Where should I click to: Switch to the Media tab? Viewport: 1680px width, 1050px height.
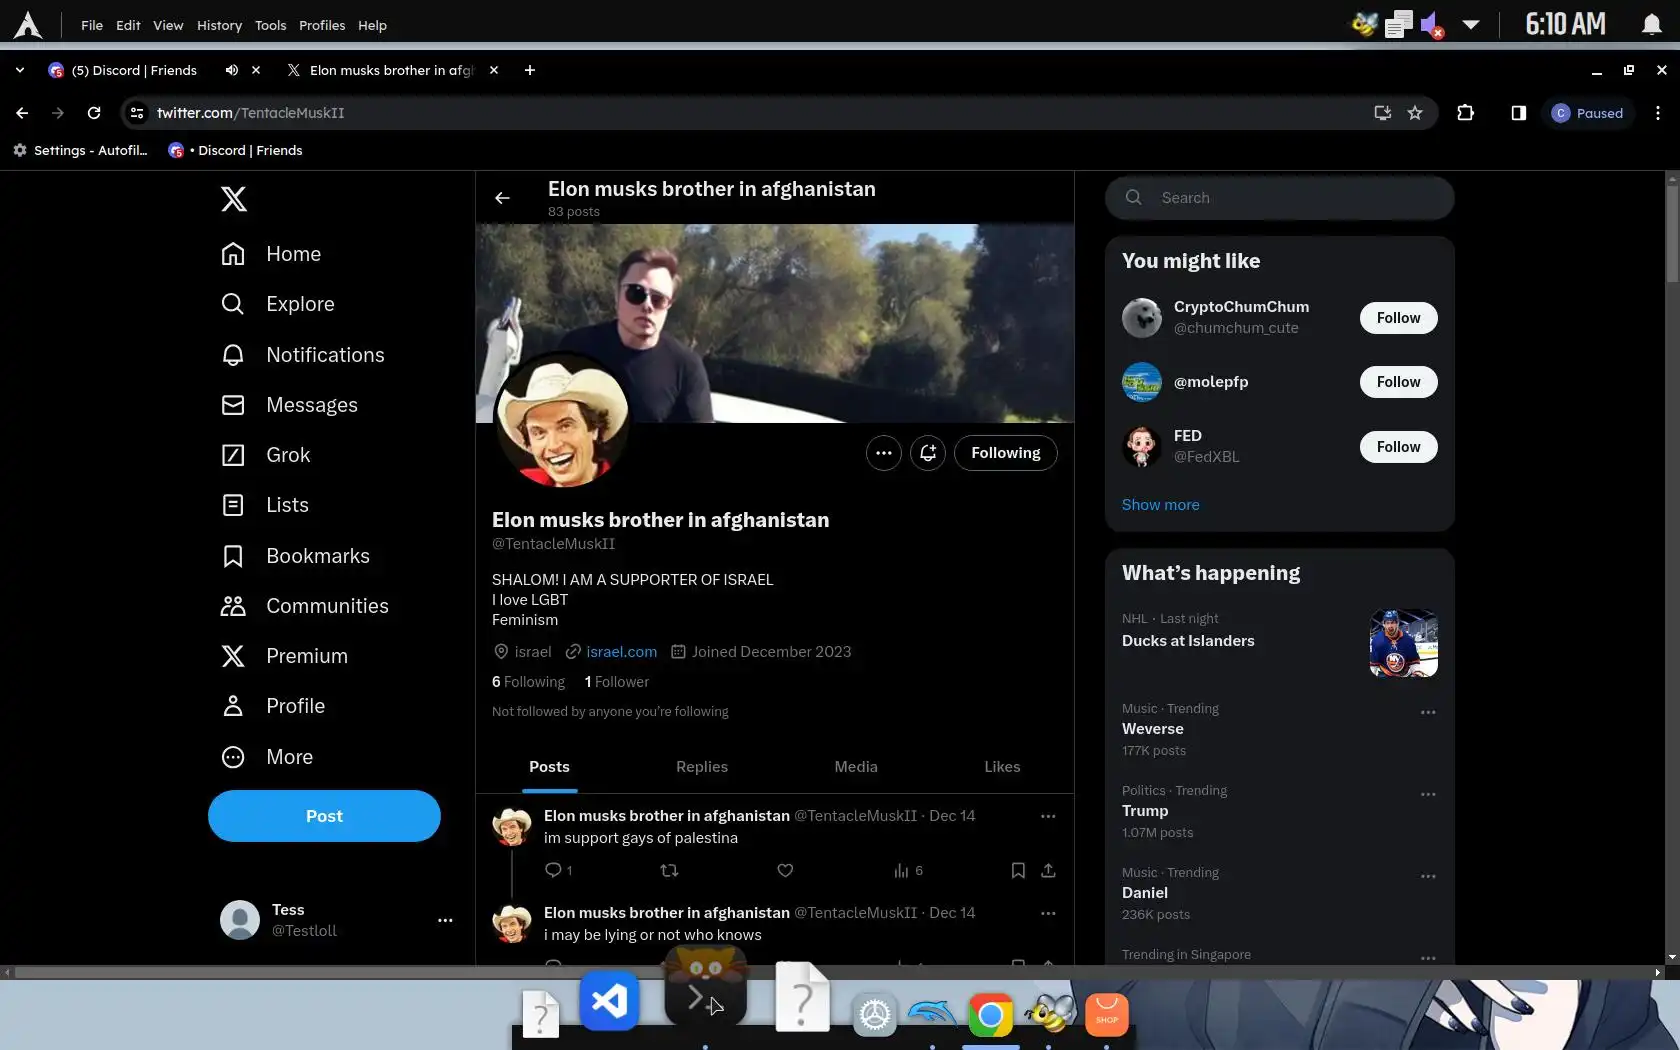(x=856, y=767)
